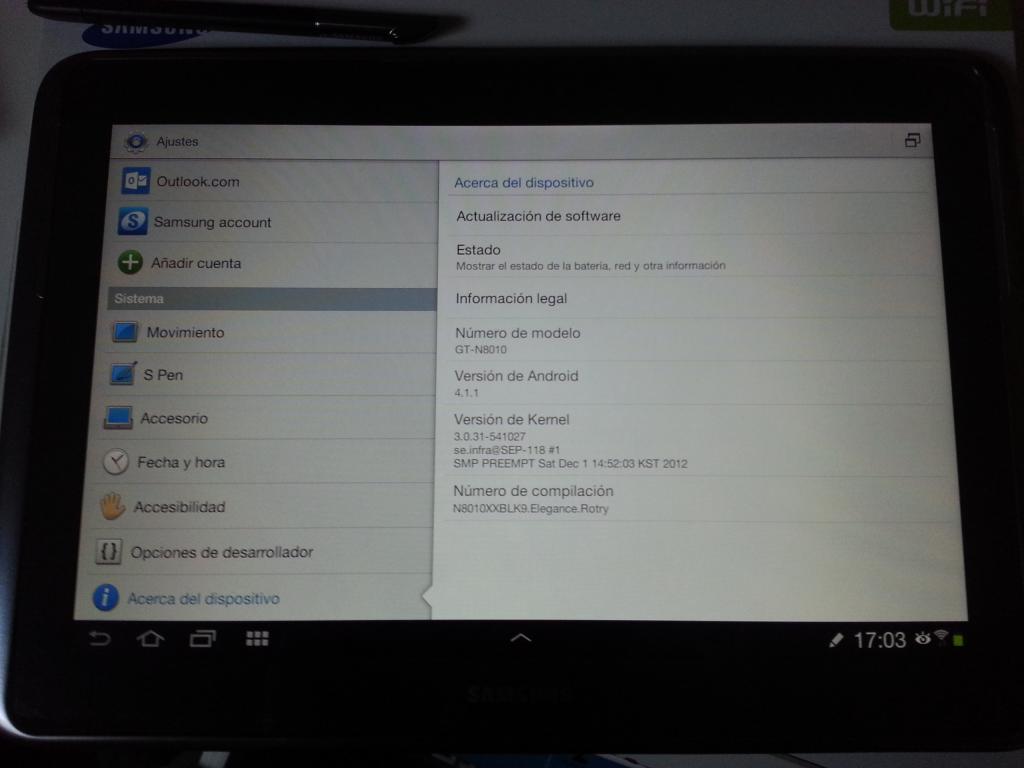Tap the Accesorio dock icon
This screenshot has height=768, width=1024.
pyautogui.click(x=118, y=417)
